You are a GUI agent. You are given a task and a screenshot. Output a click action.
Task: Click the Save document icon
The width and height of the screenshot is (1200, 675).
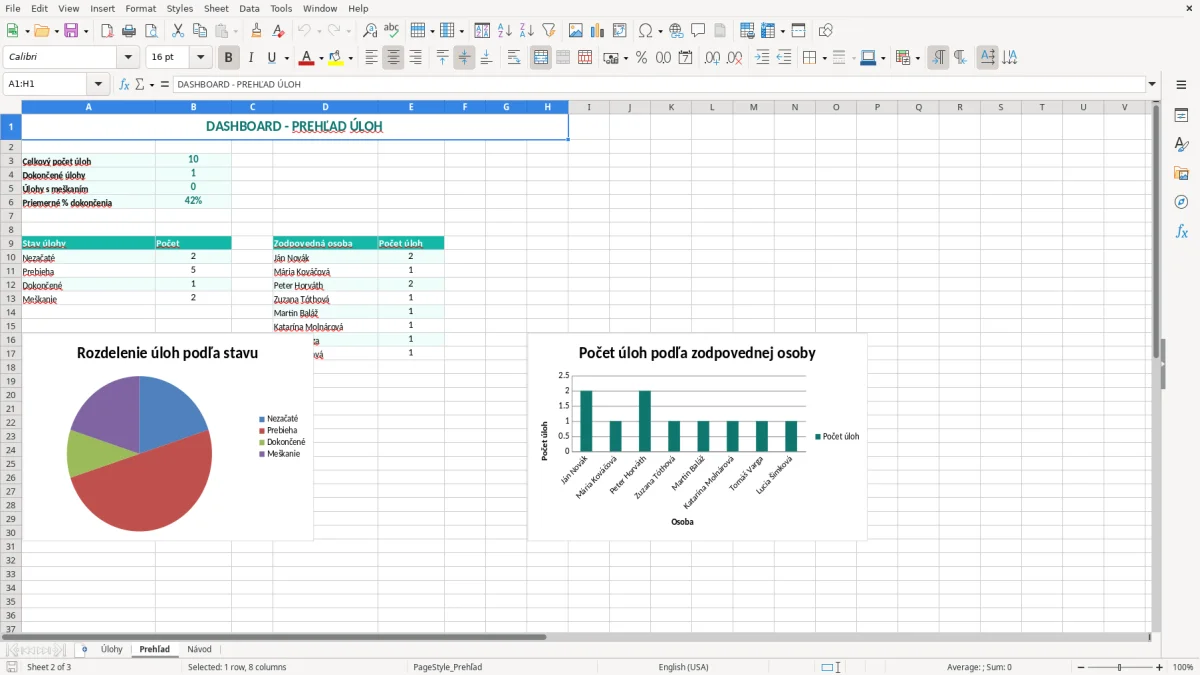(71, 31)
